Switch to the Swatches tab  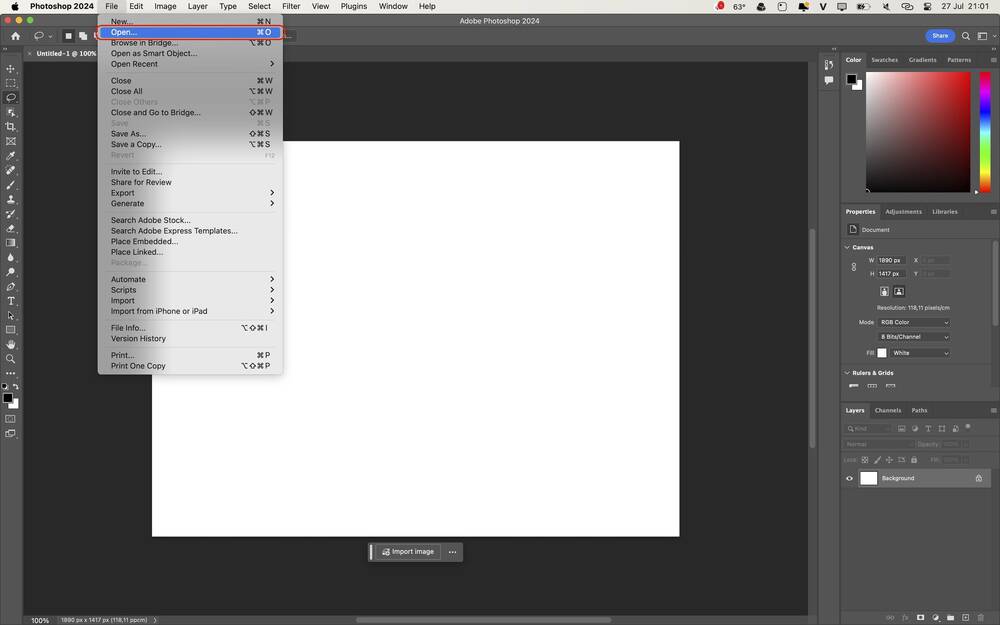click(x=884, y=60)
